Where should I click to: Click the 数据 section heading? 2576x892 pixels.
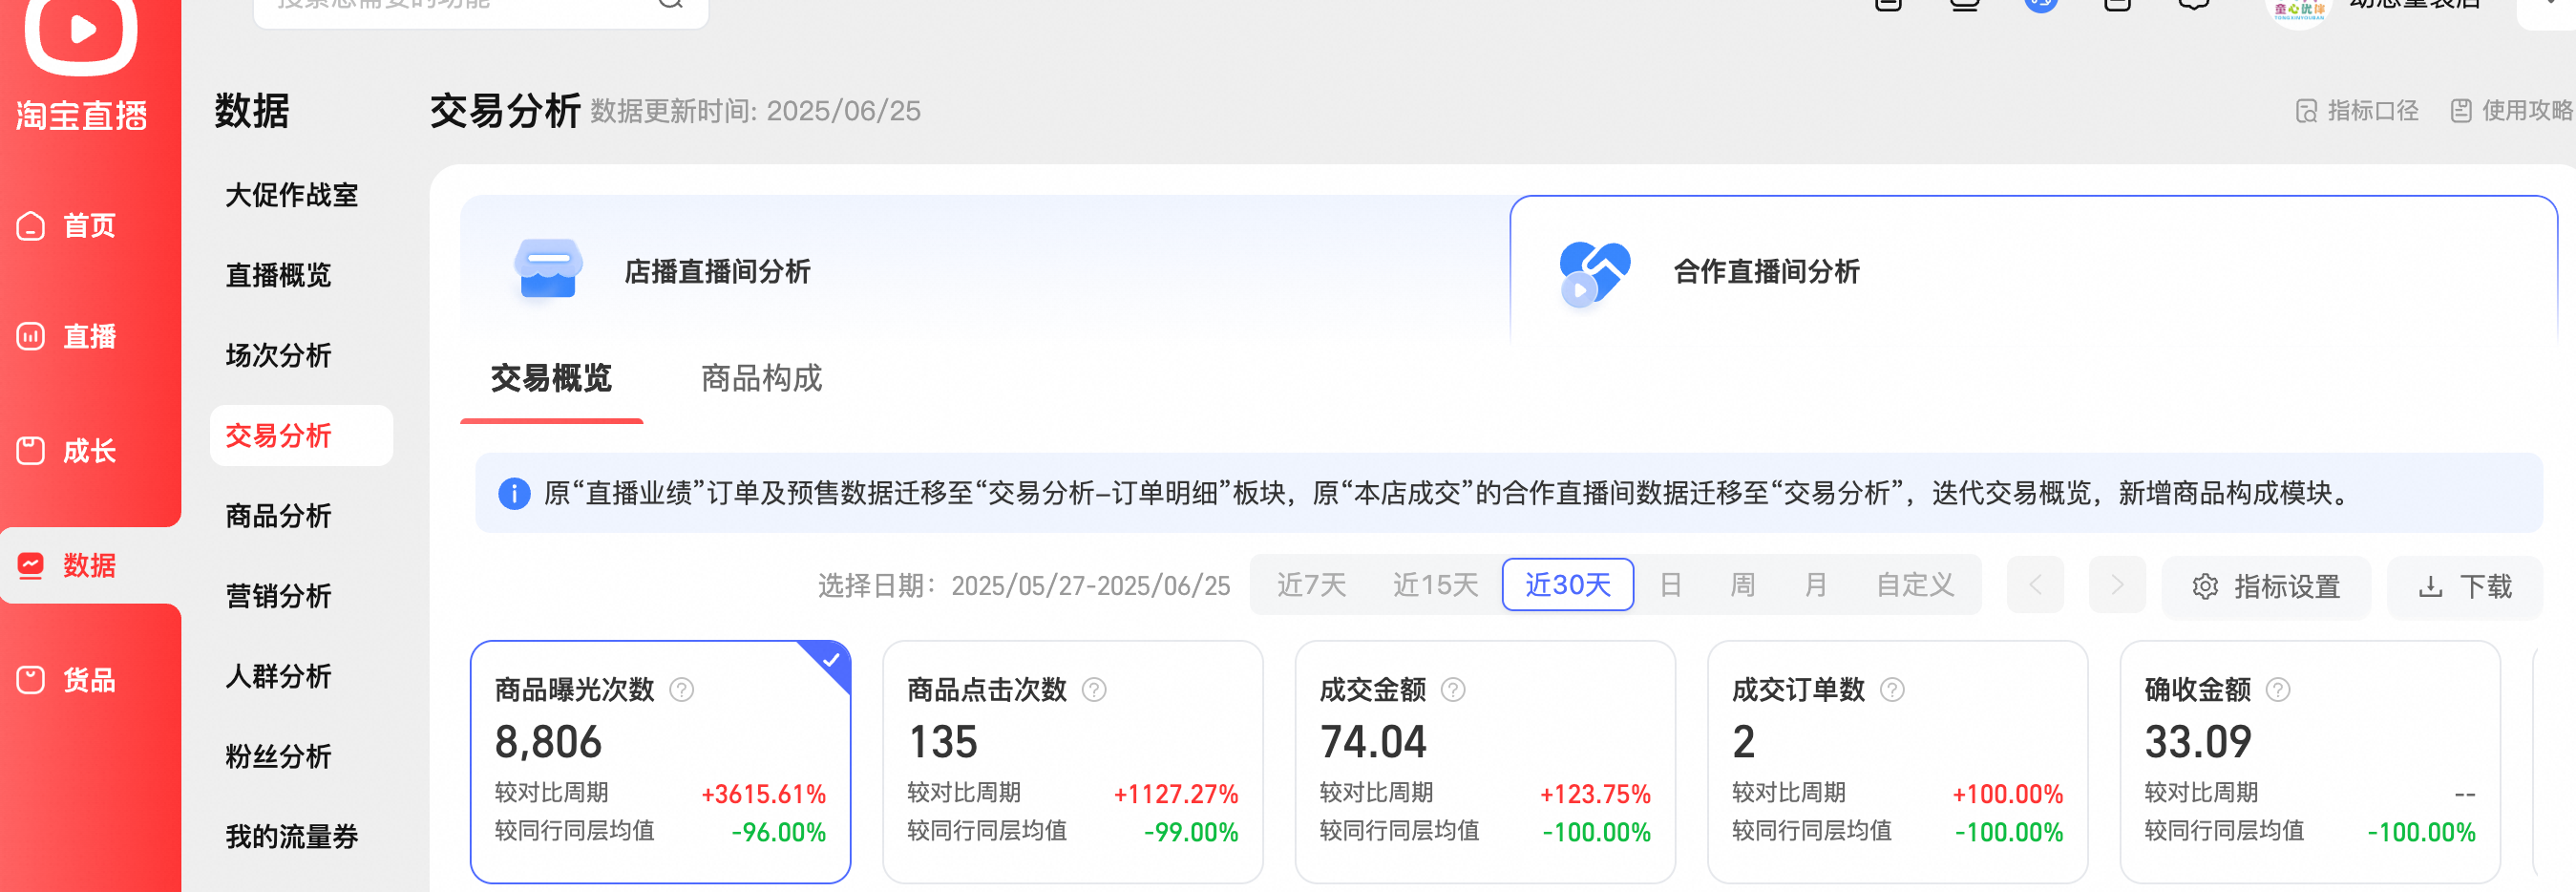[x=252, y=111]
